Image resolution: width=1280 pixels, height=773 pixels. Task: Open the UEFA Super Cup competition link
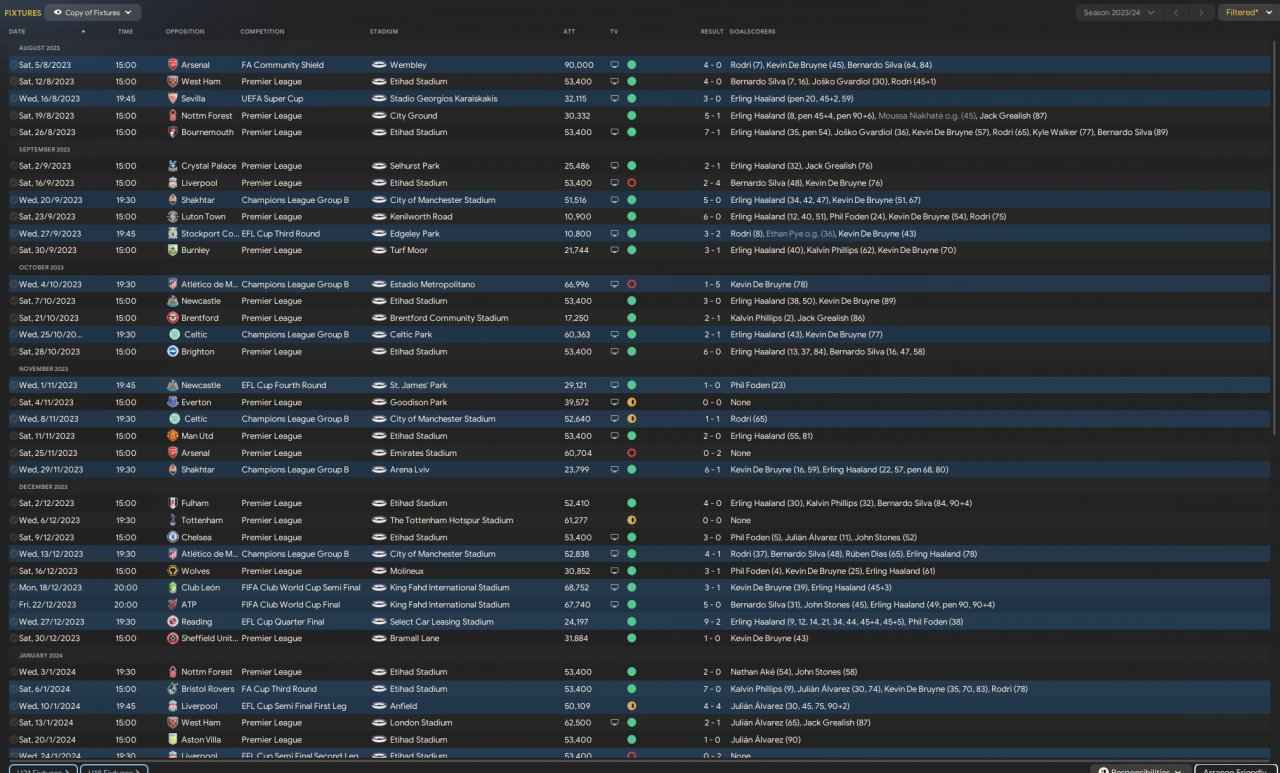[272, 99]
